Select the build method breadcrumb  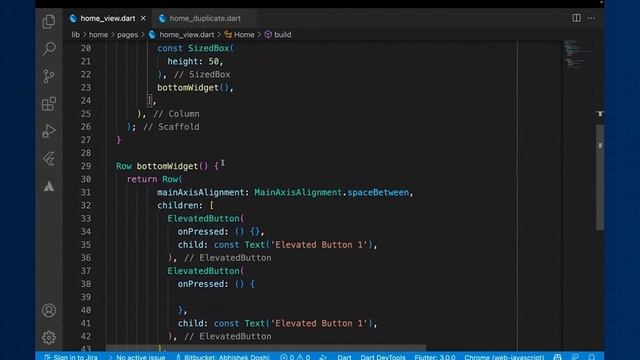(278, 35)
